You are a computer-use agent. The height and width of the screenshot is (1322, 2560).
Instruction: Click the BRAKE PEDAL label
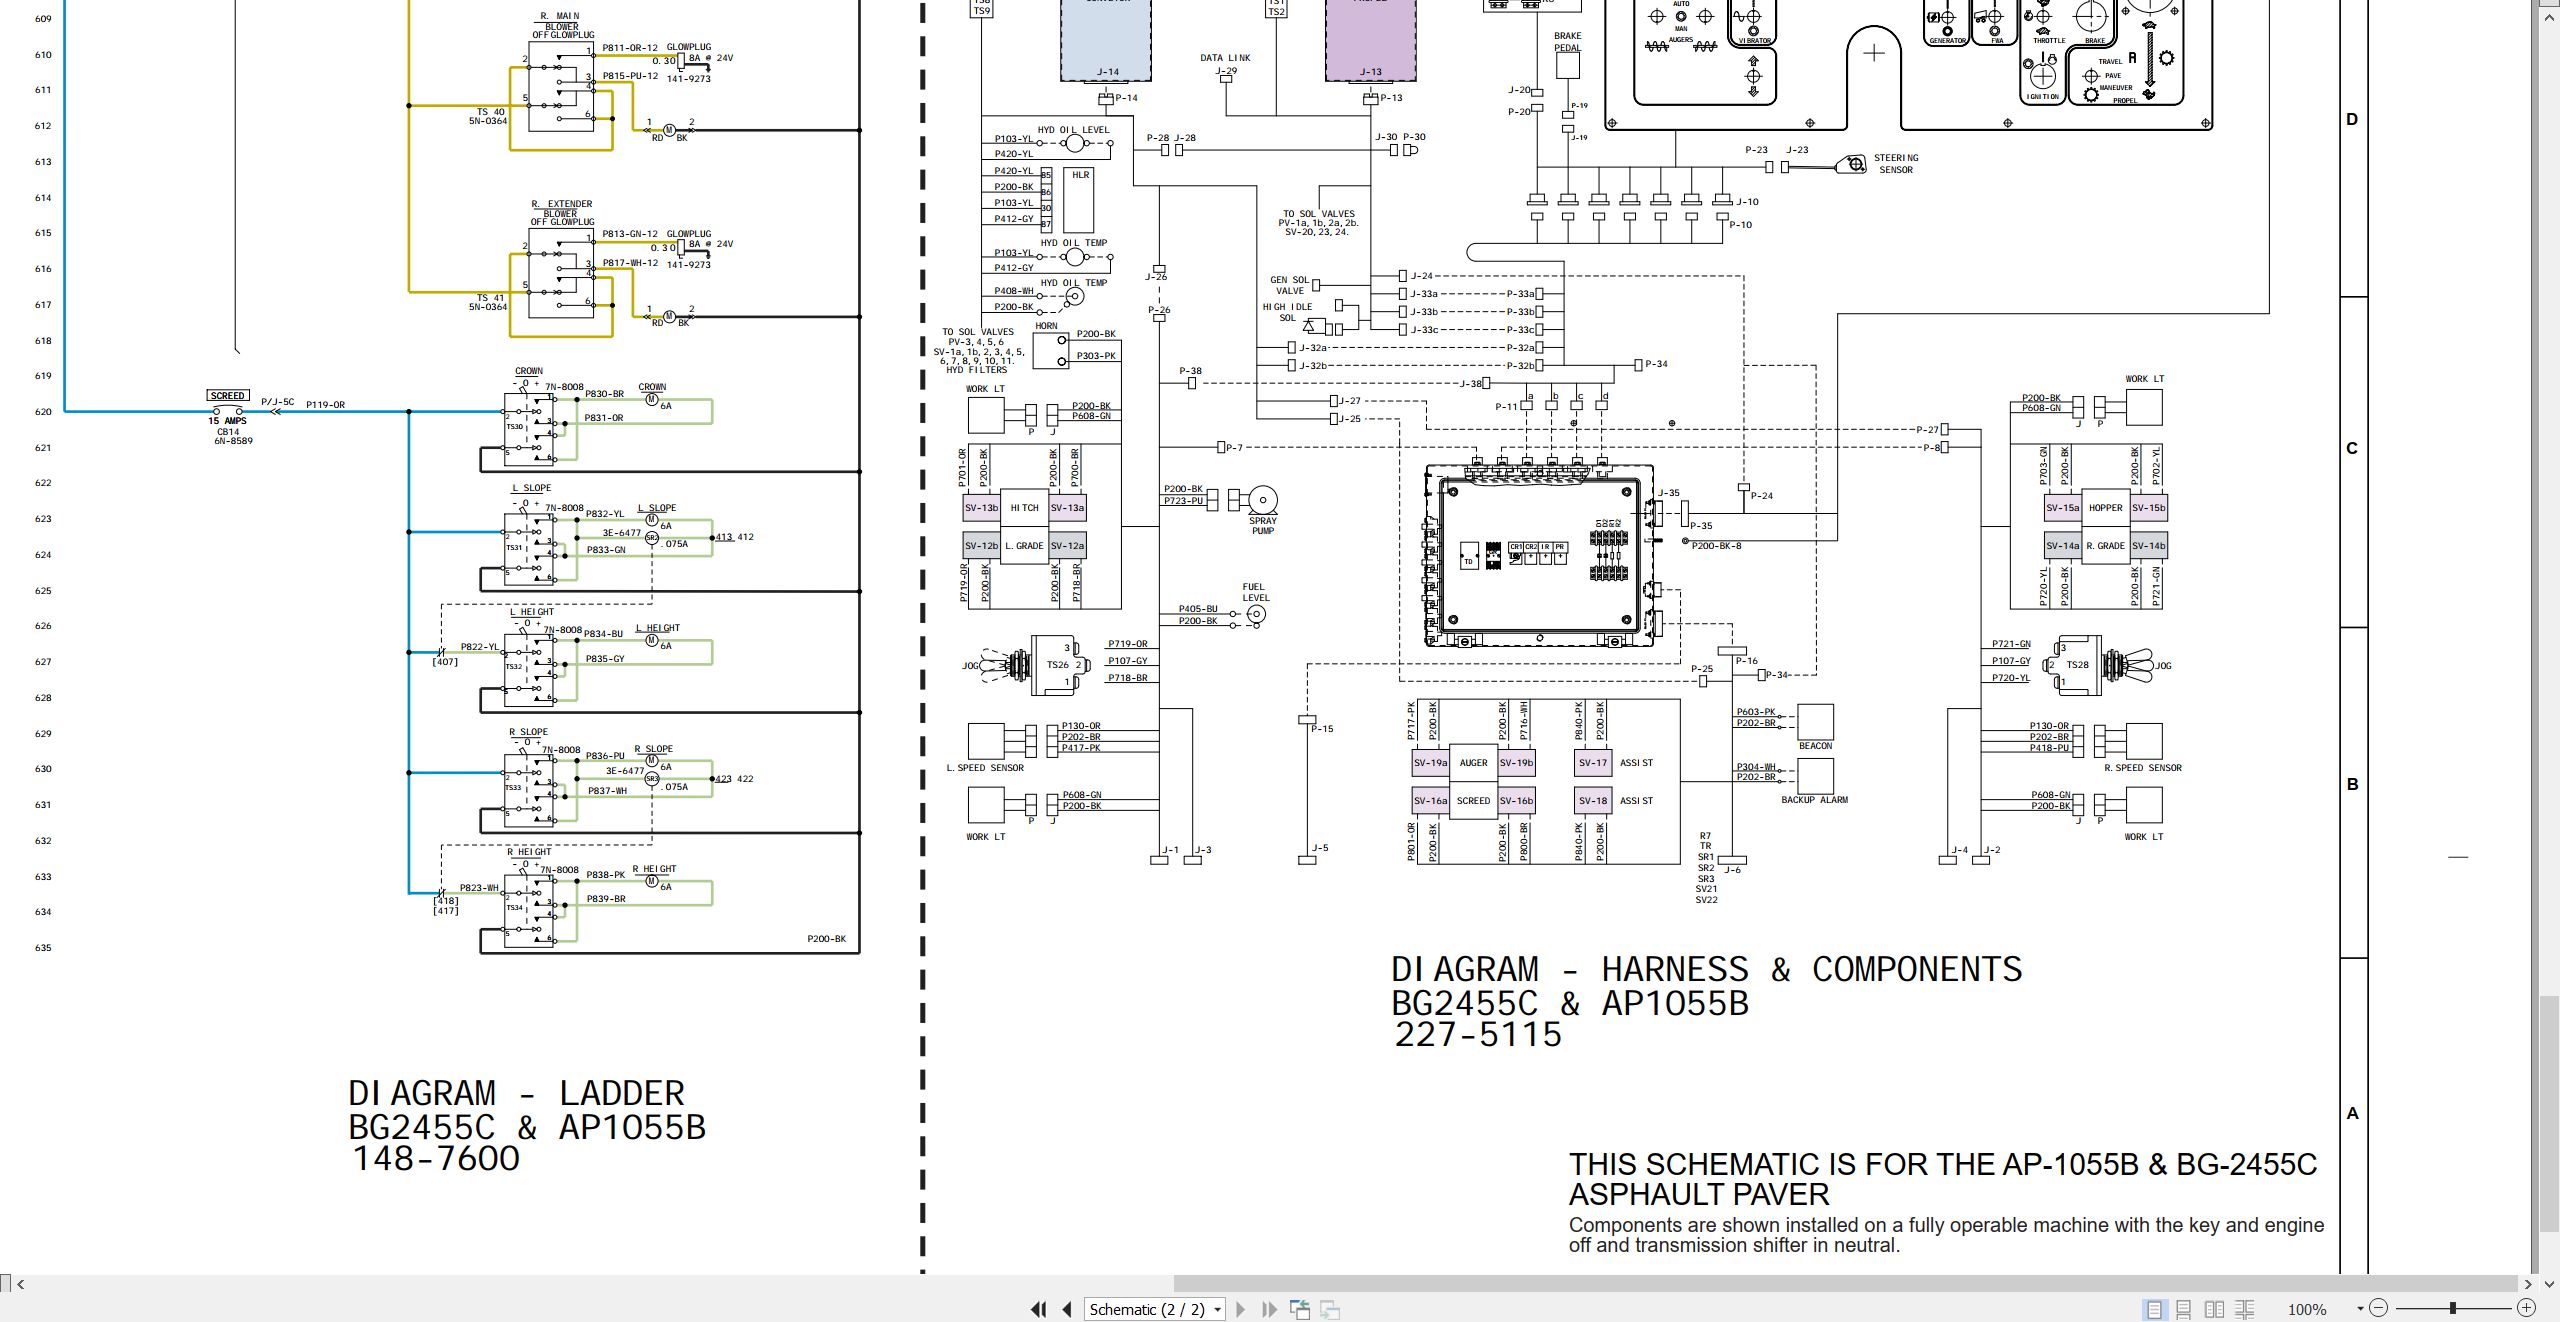coord(1567,42)
